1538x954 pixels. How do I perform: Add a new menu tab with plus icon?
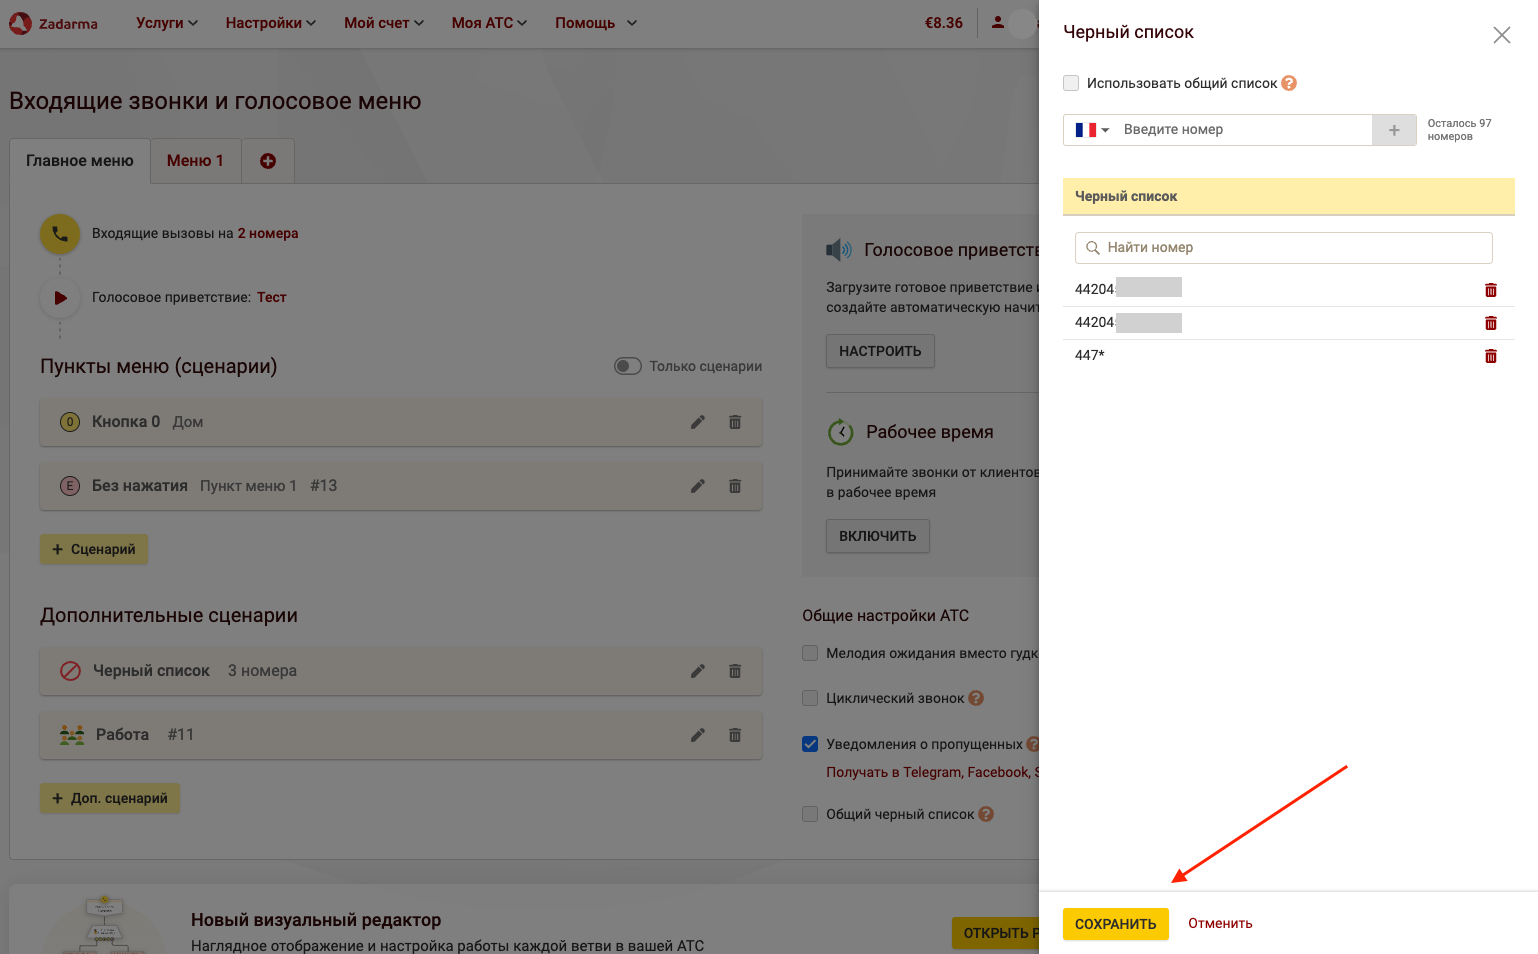click(268, 161)
